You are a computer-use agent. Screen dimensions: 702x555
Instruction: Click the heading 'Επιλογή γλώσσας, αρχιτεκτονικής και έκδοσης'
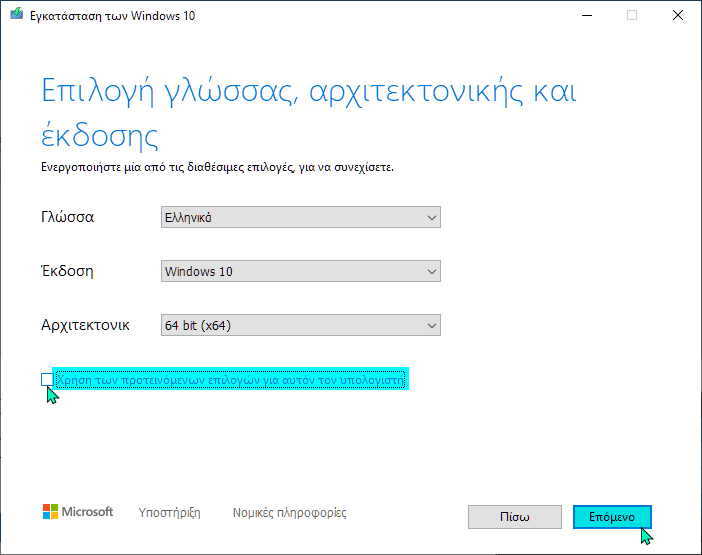[308, 113]
